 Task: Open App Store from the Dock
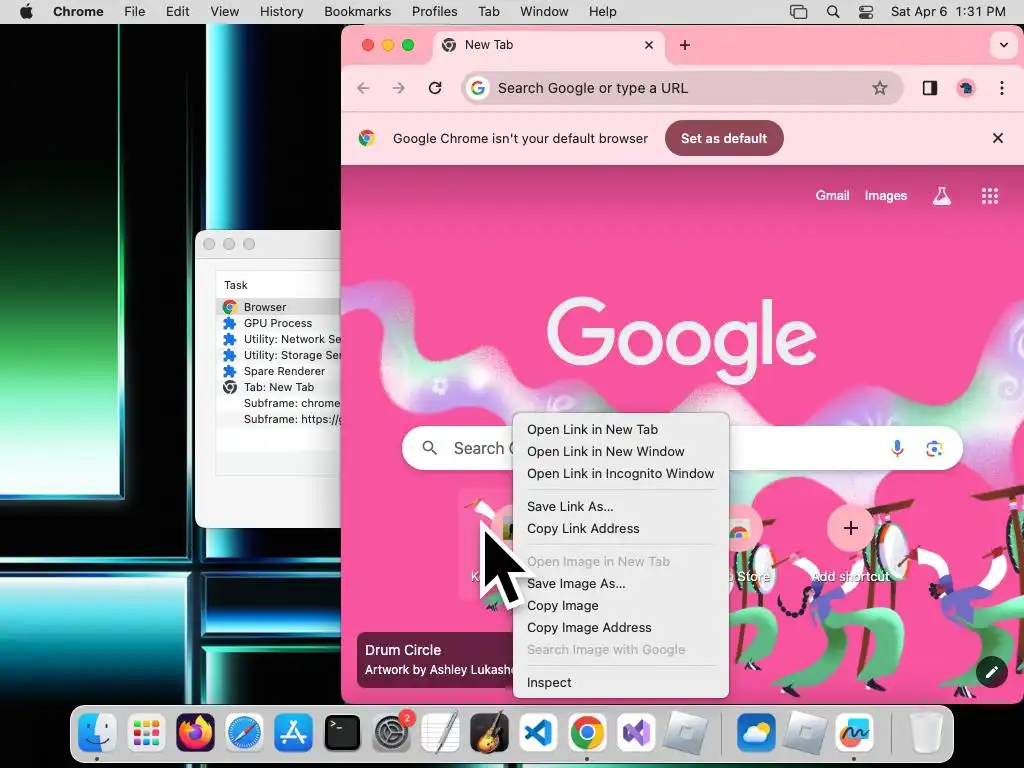click(293, 733)
